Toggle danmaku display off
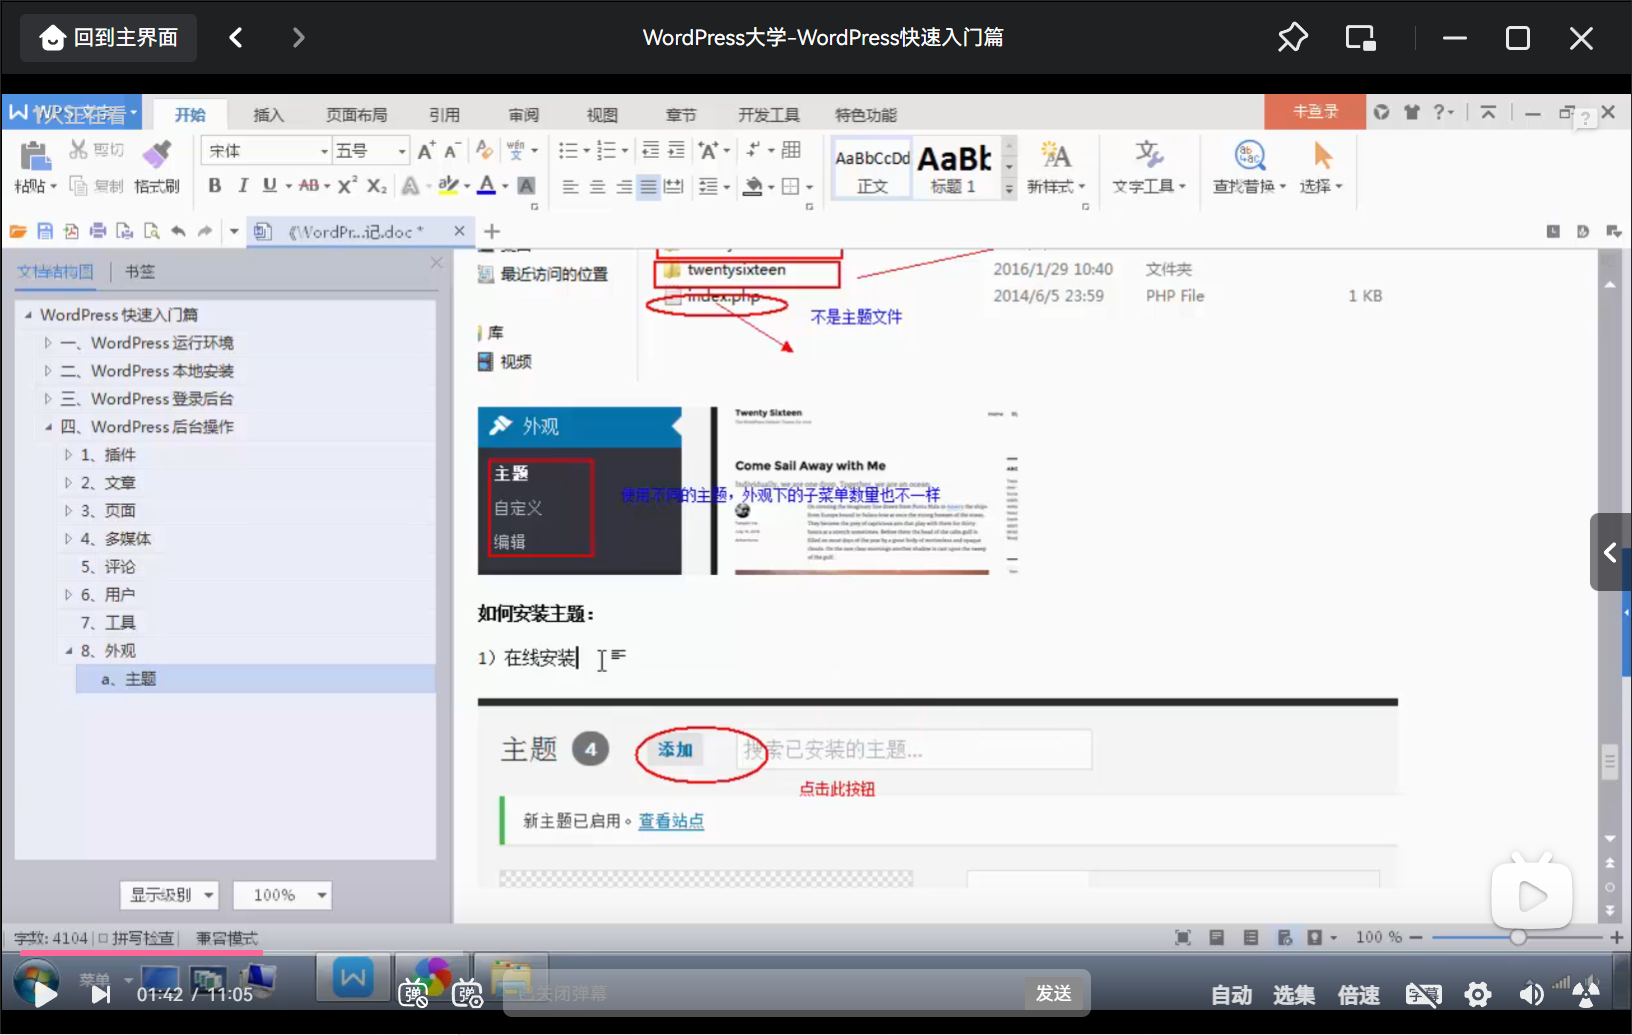The image size is (1632, 1035). [x=414, y=994]
